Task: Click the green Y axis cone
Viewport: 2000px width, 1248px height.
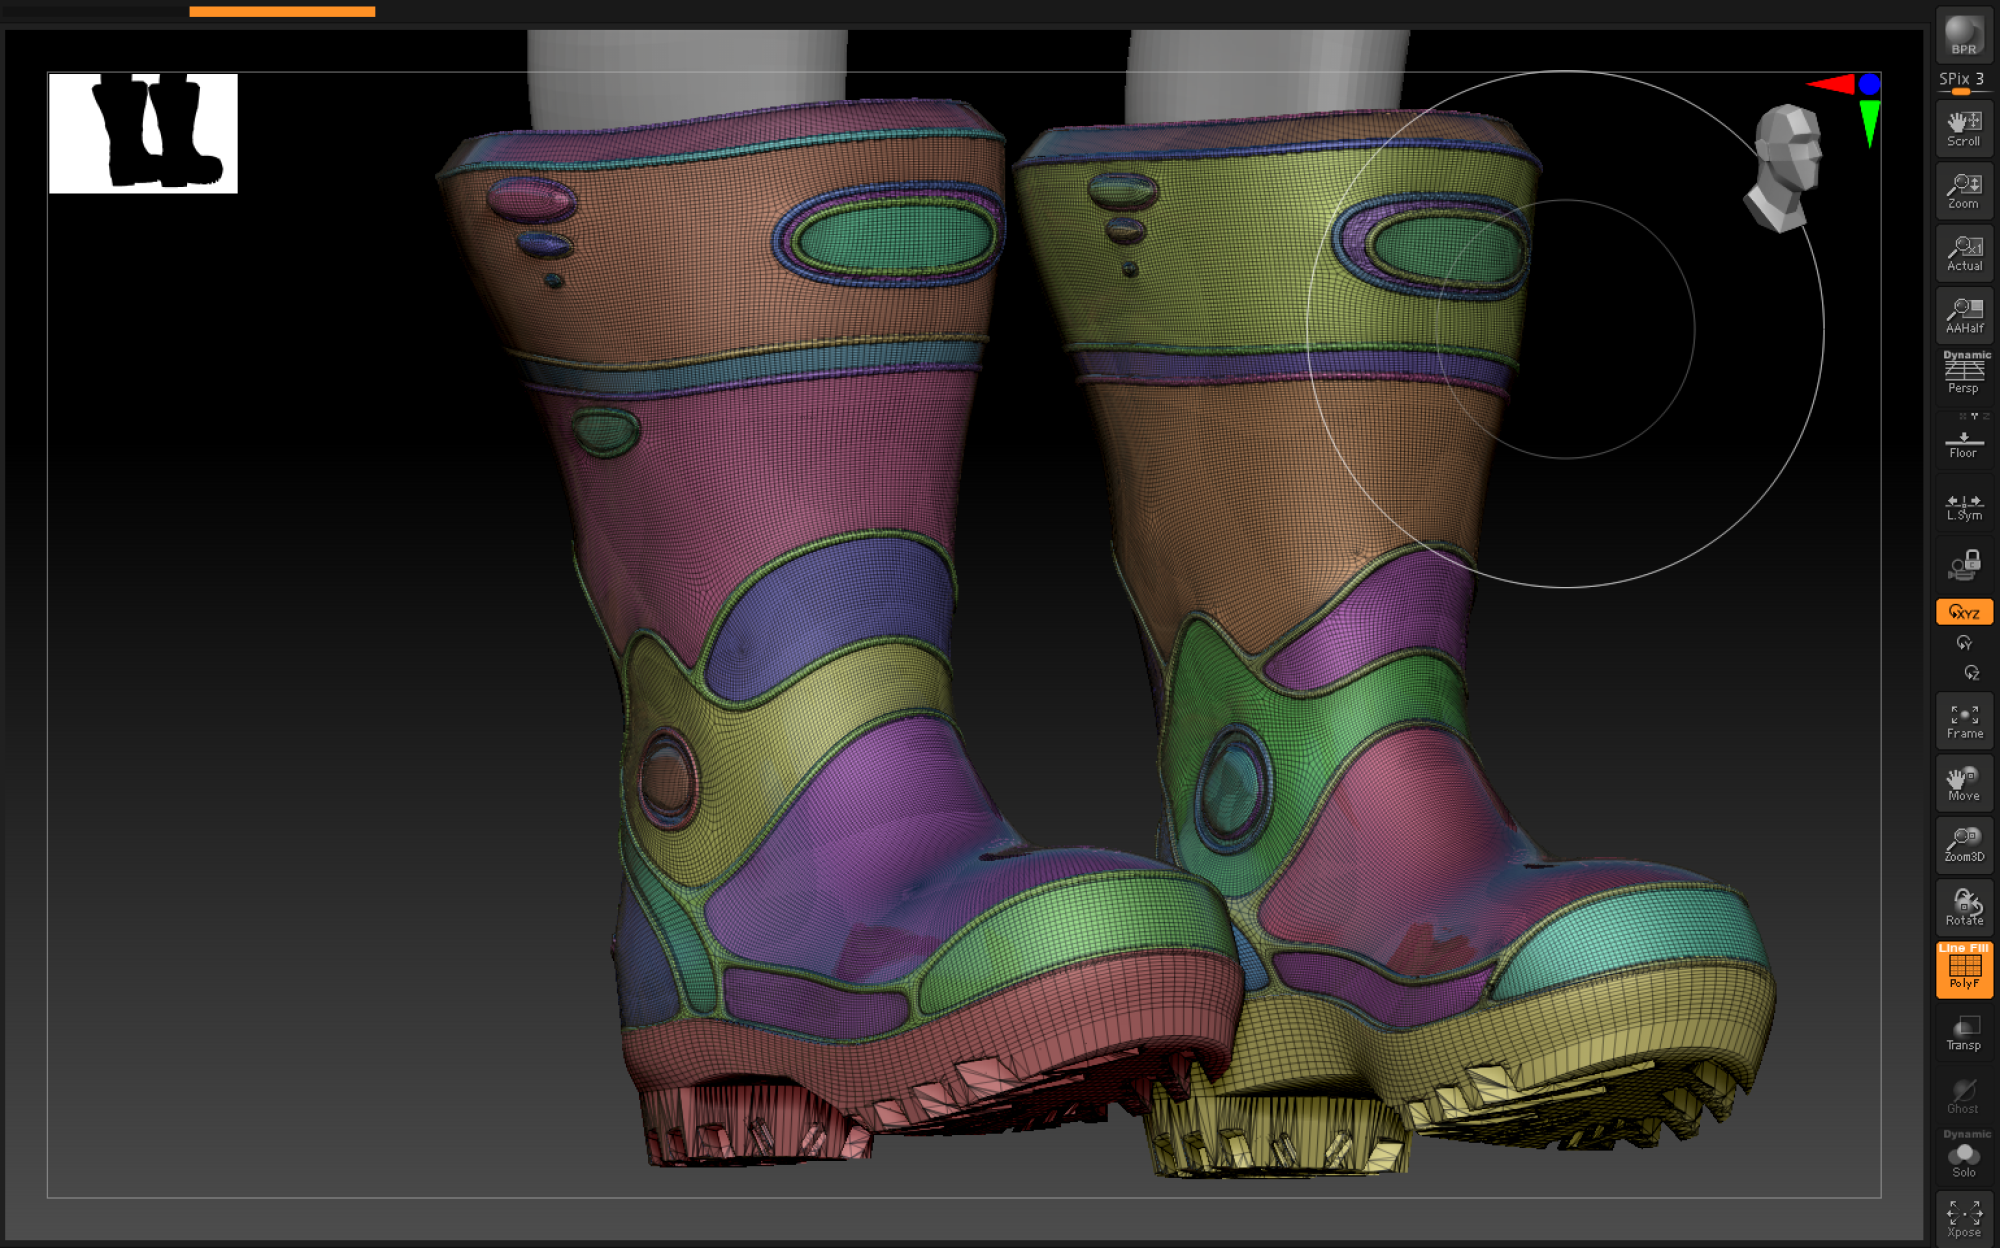Action: coord(1869,123)
